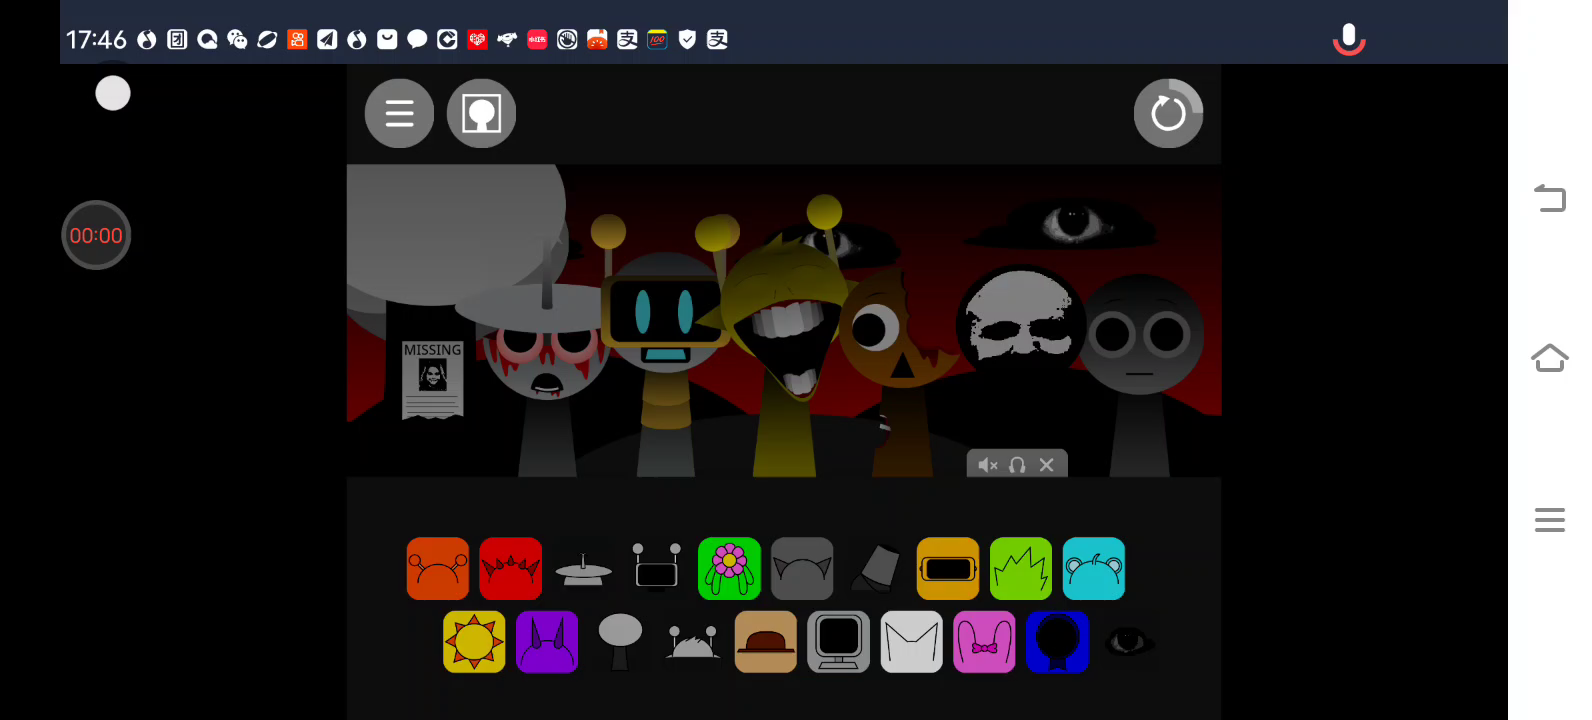Select the white envelope-shaped icon
The image size is (1592, 720).
point(912,642)
